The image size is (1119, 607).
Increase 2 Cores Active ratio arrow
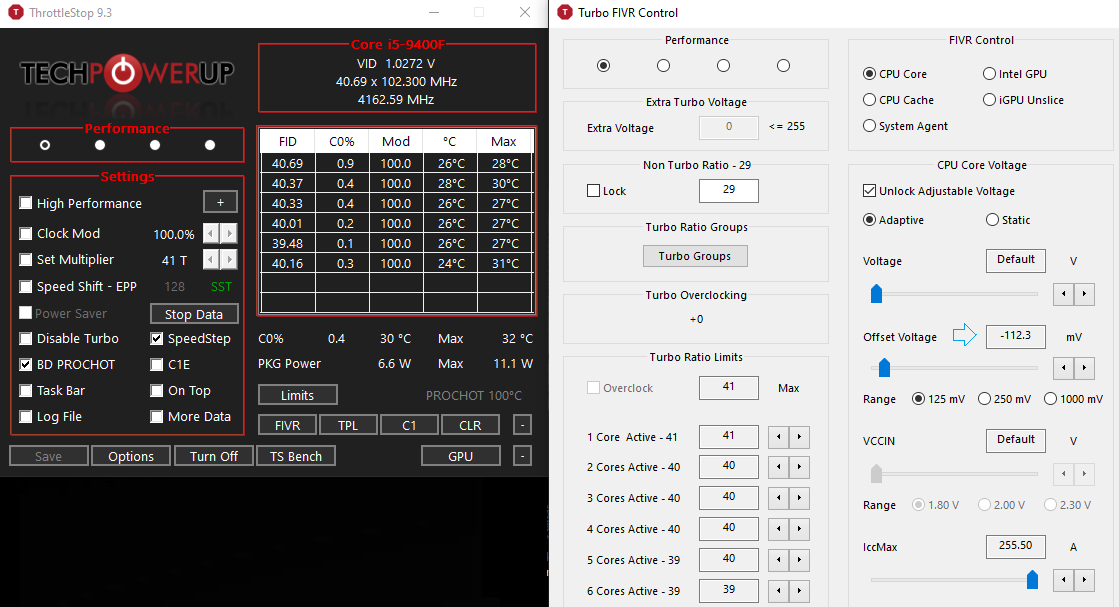click(x=799, y=467)
